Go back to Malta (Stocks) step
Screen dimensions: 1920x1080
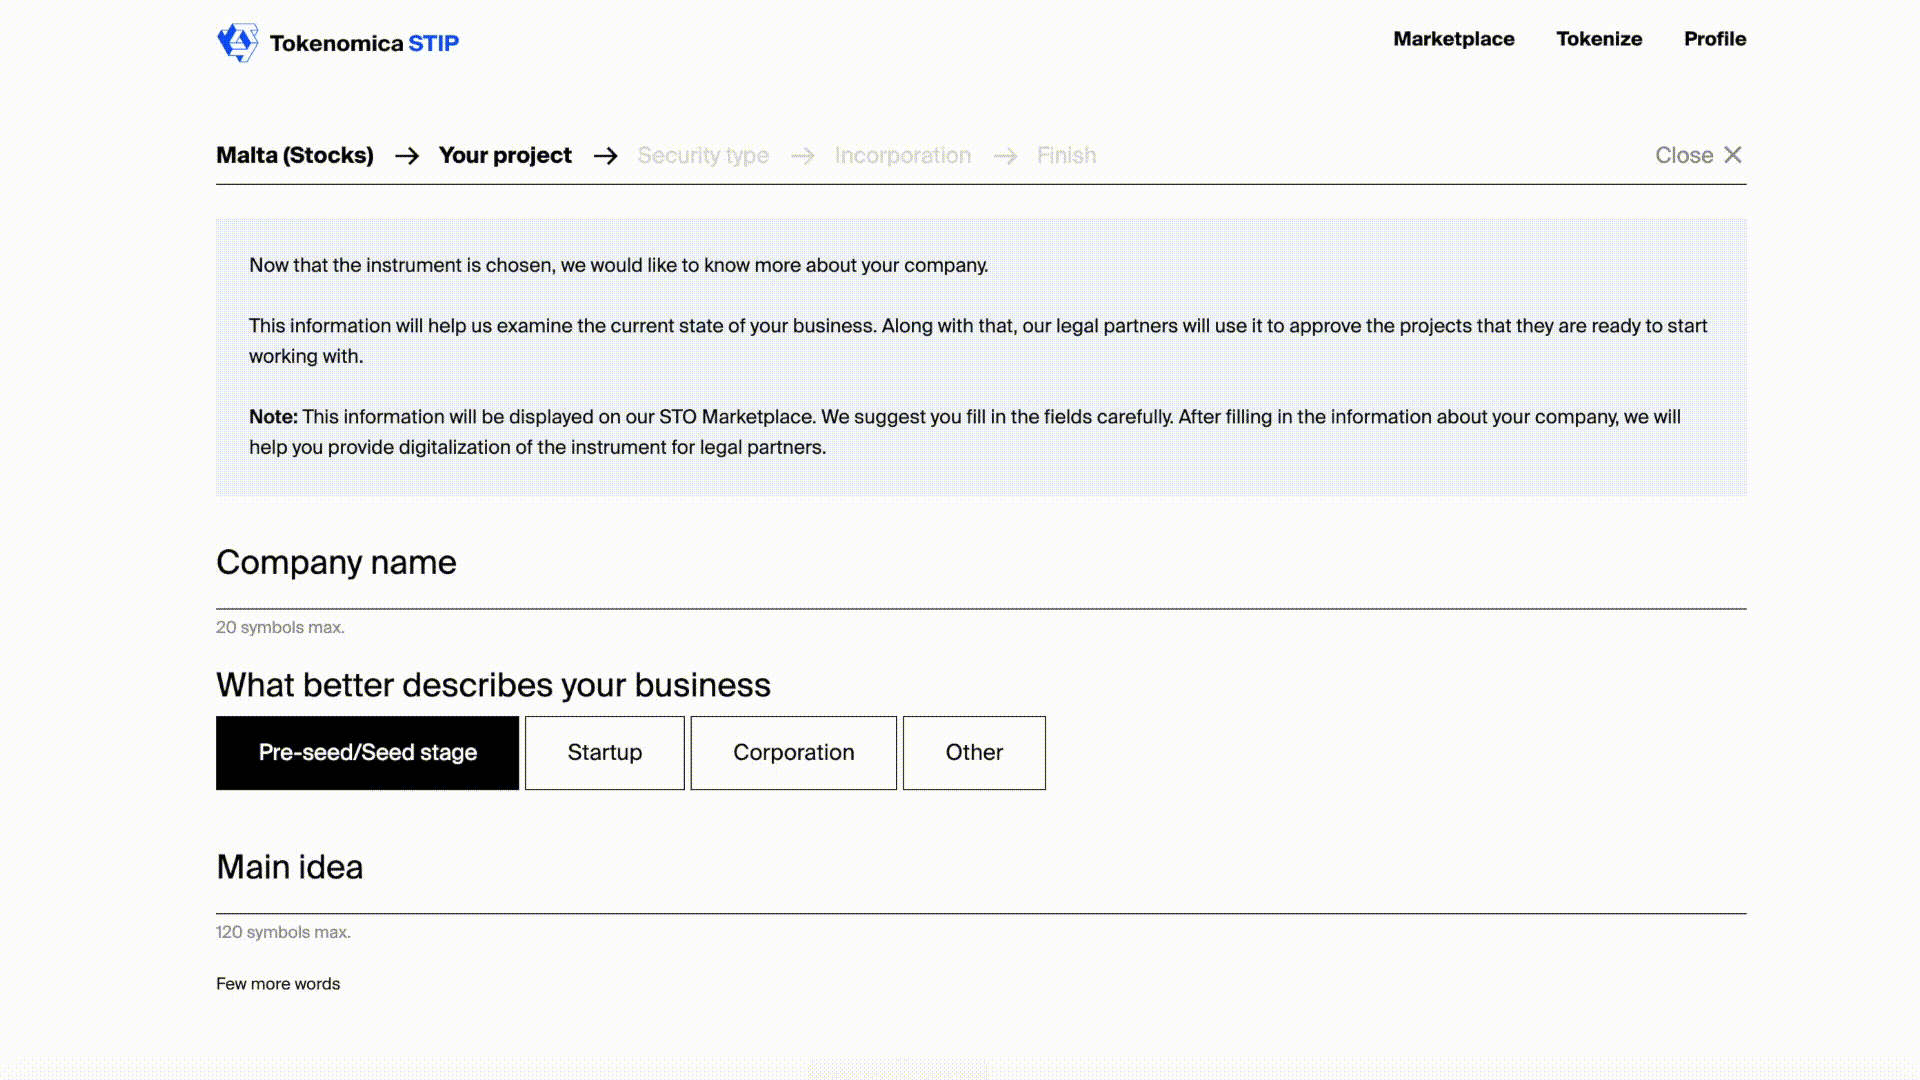(x=295, y=155)
